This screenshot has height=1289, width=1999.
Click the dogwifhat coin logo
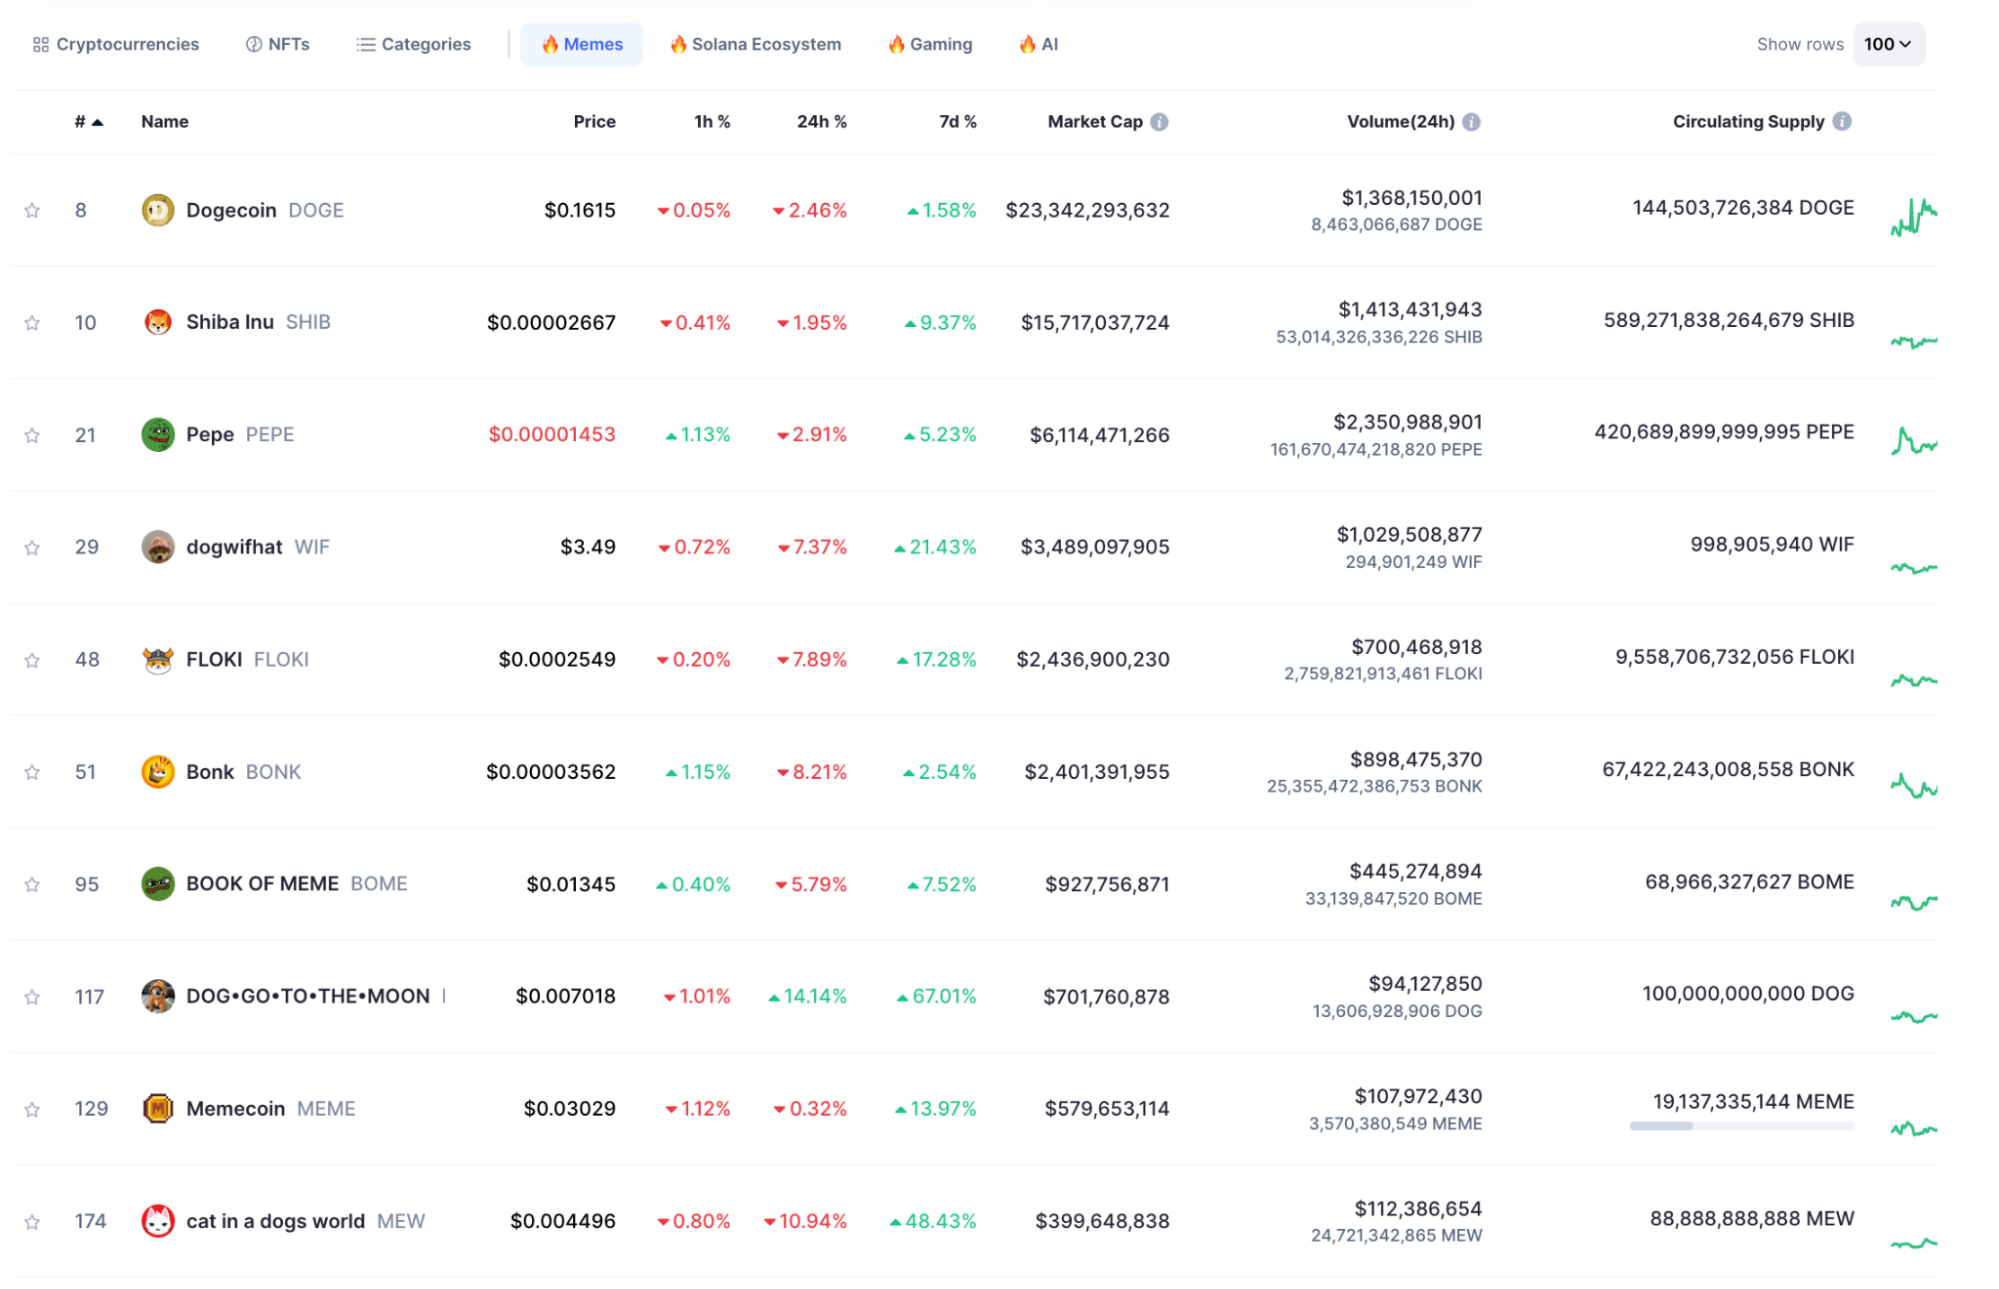point(158,547)
